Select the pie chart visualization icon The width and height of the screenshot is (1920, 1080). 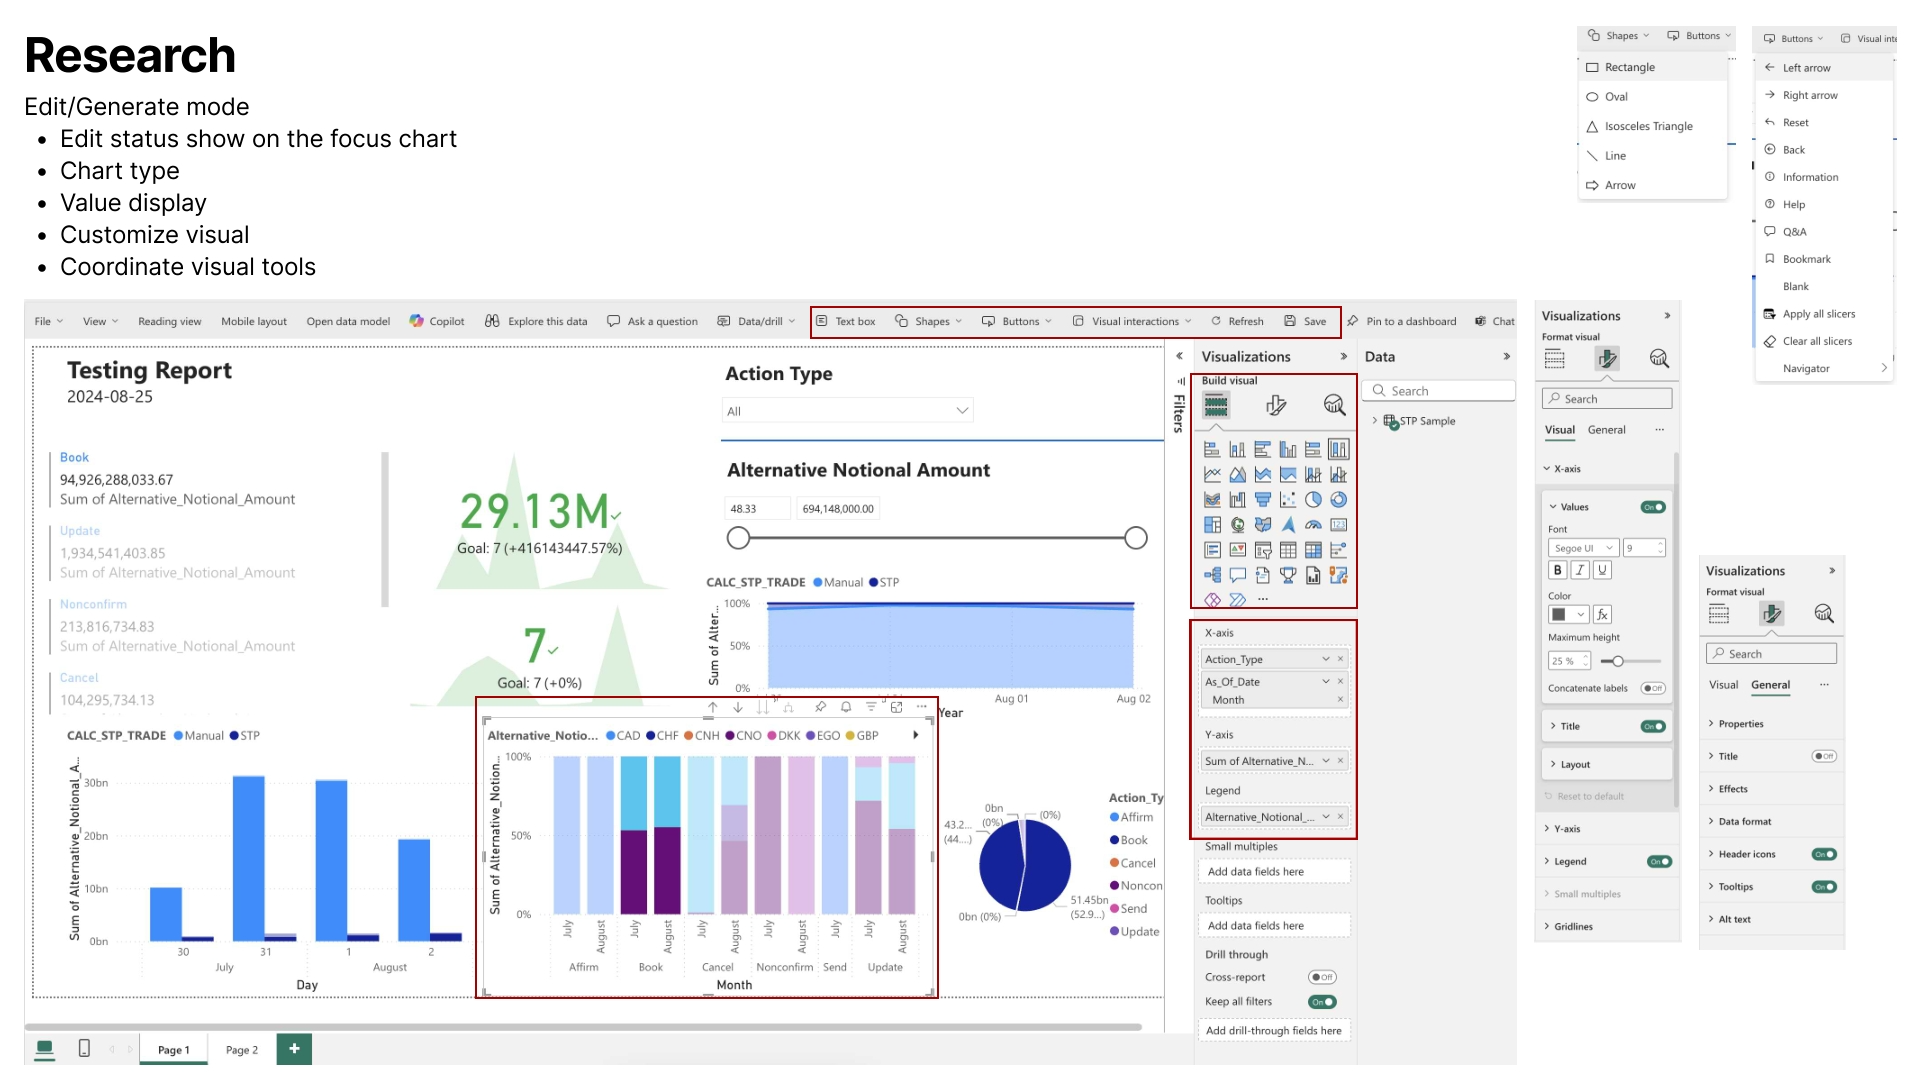click(1313, 499)
